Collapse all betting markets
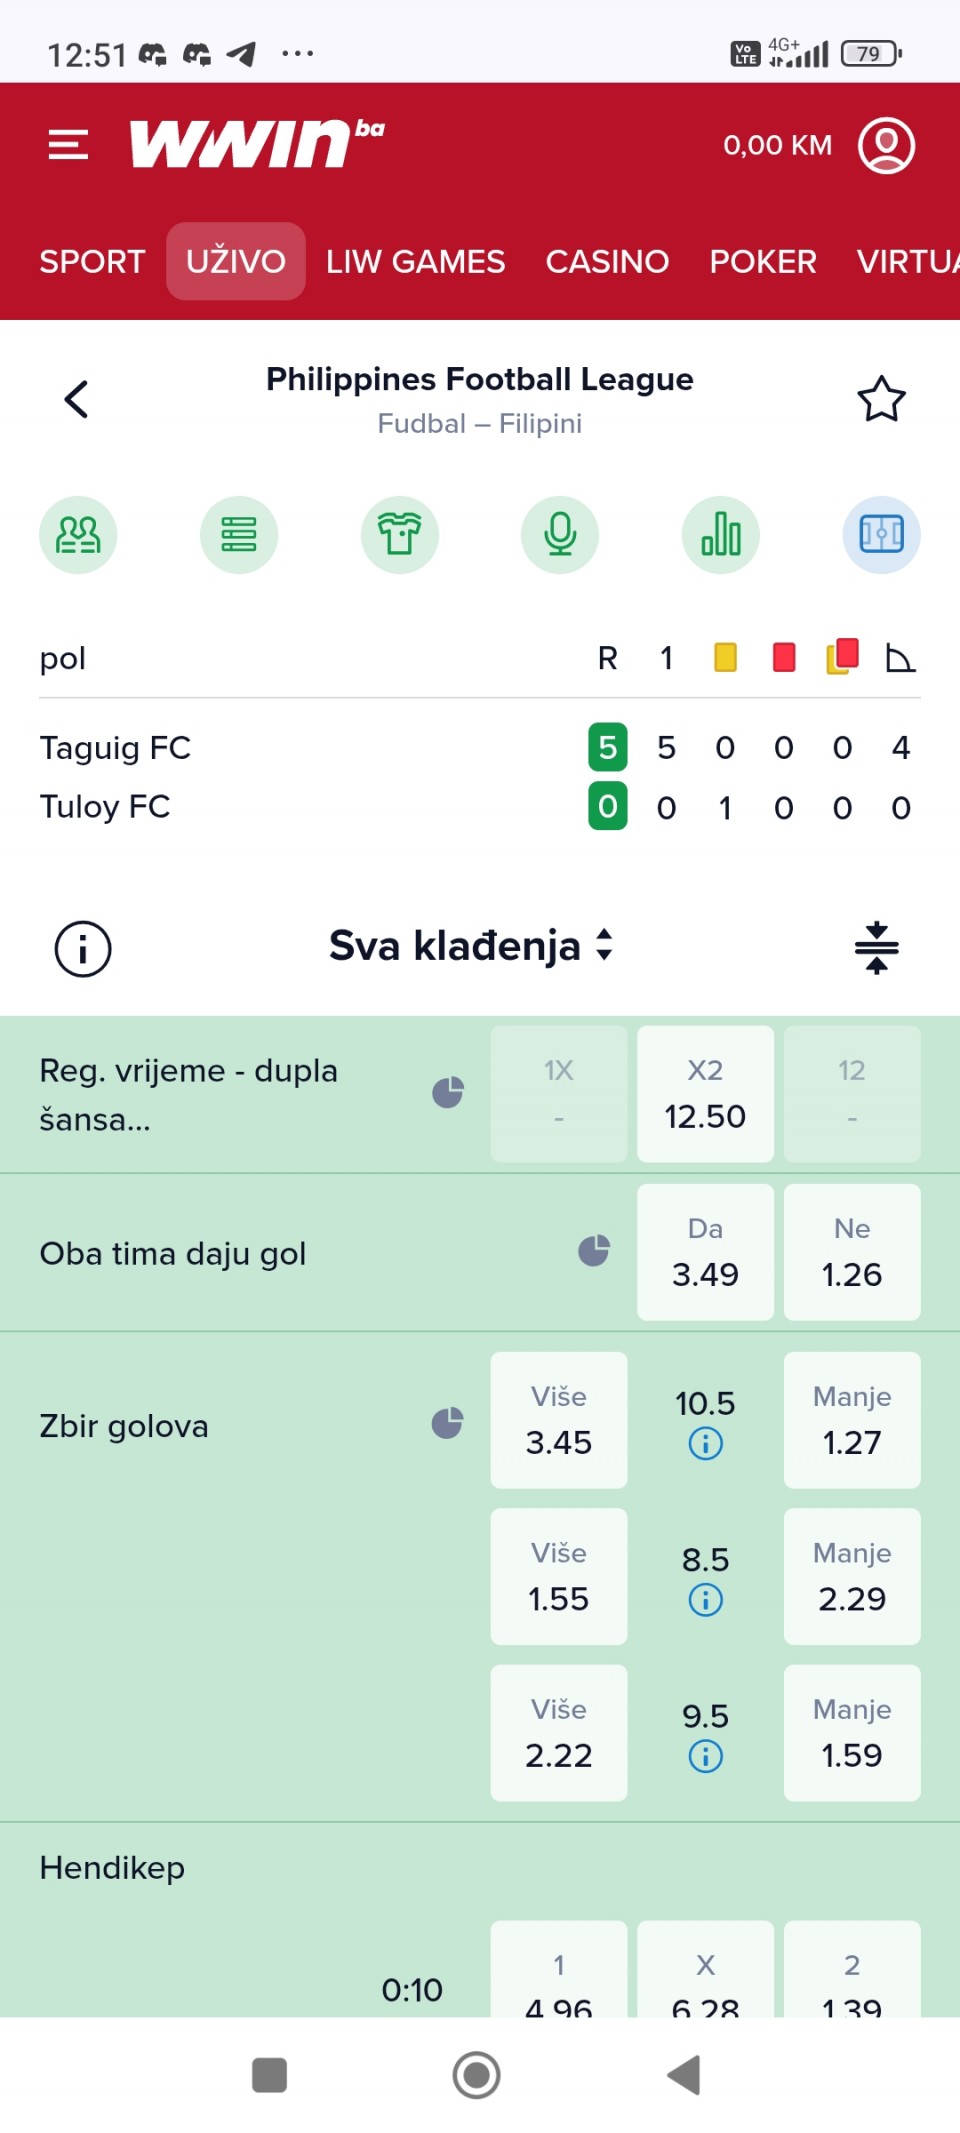 [x=876, y=947]
